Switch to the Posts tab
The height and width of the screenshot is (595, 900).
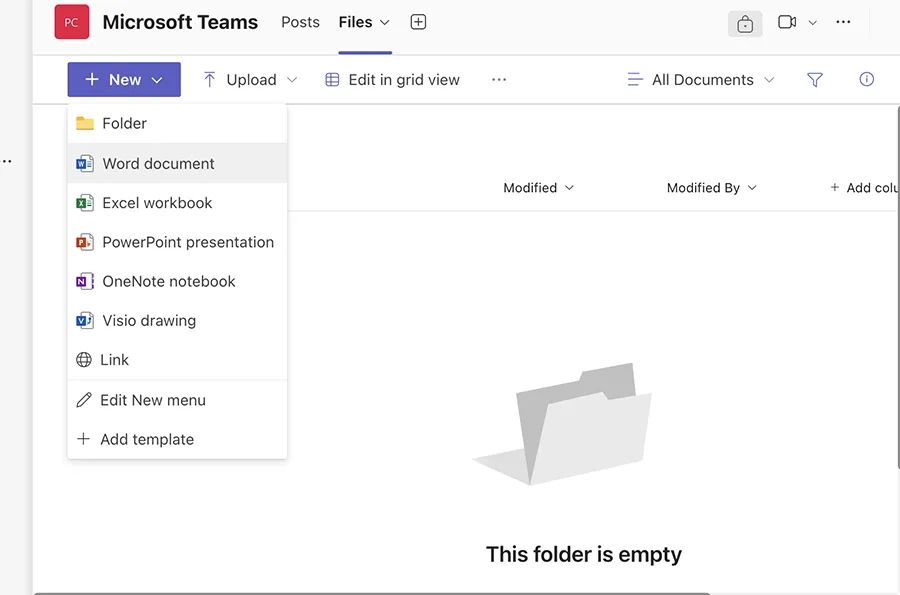coord(300,22)
